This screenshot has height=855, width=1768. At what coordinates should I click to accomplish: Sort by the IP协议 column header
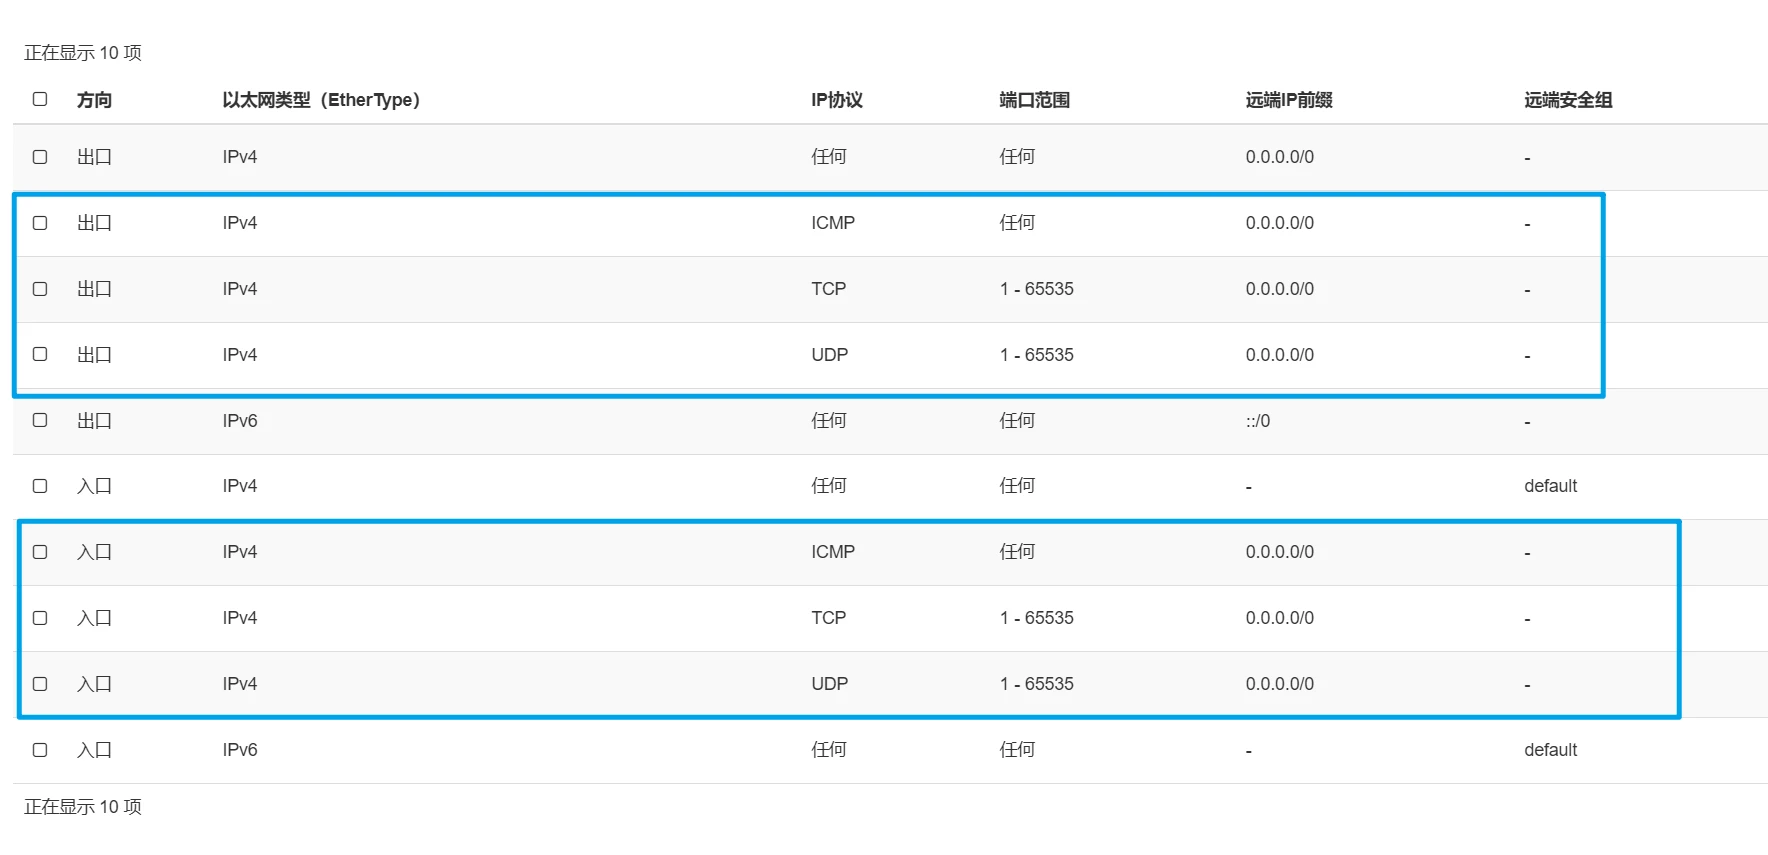[836, 100]
